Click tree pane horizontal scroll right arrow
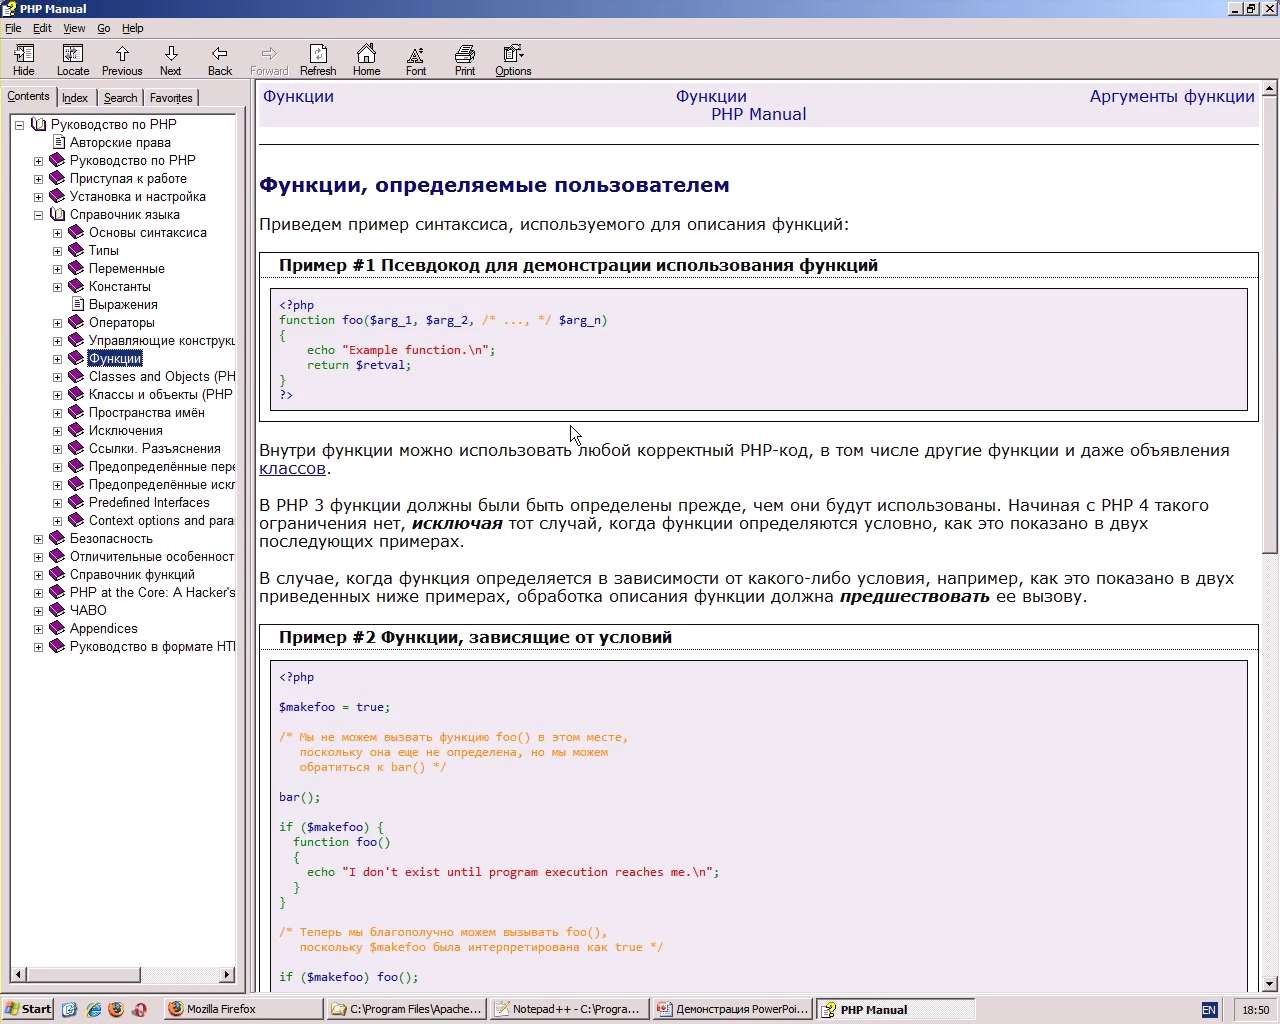This screenshot has height=1024, width=1280. pos(227,974)
